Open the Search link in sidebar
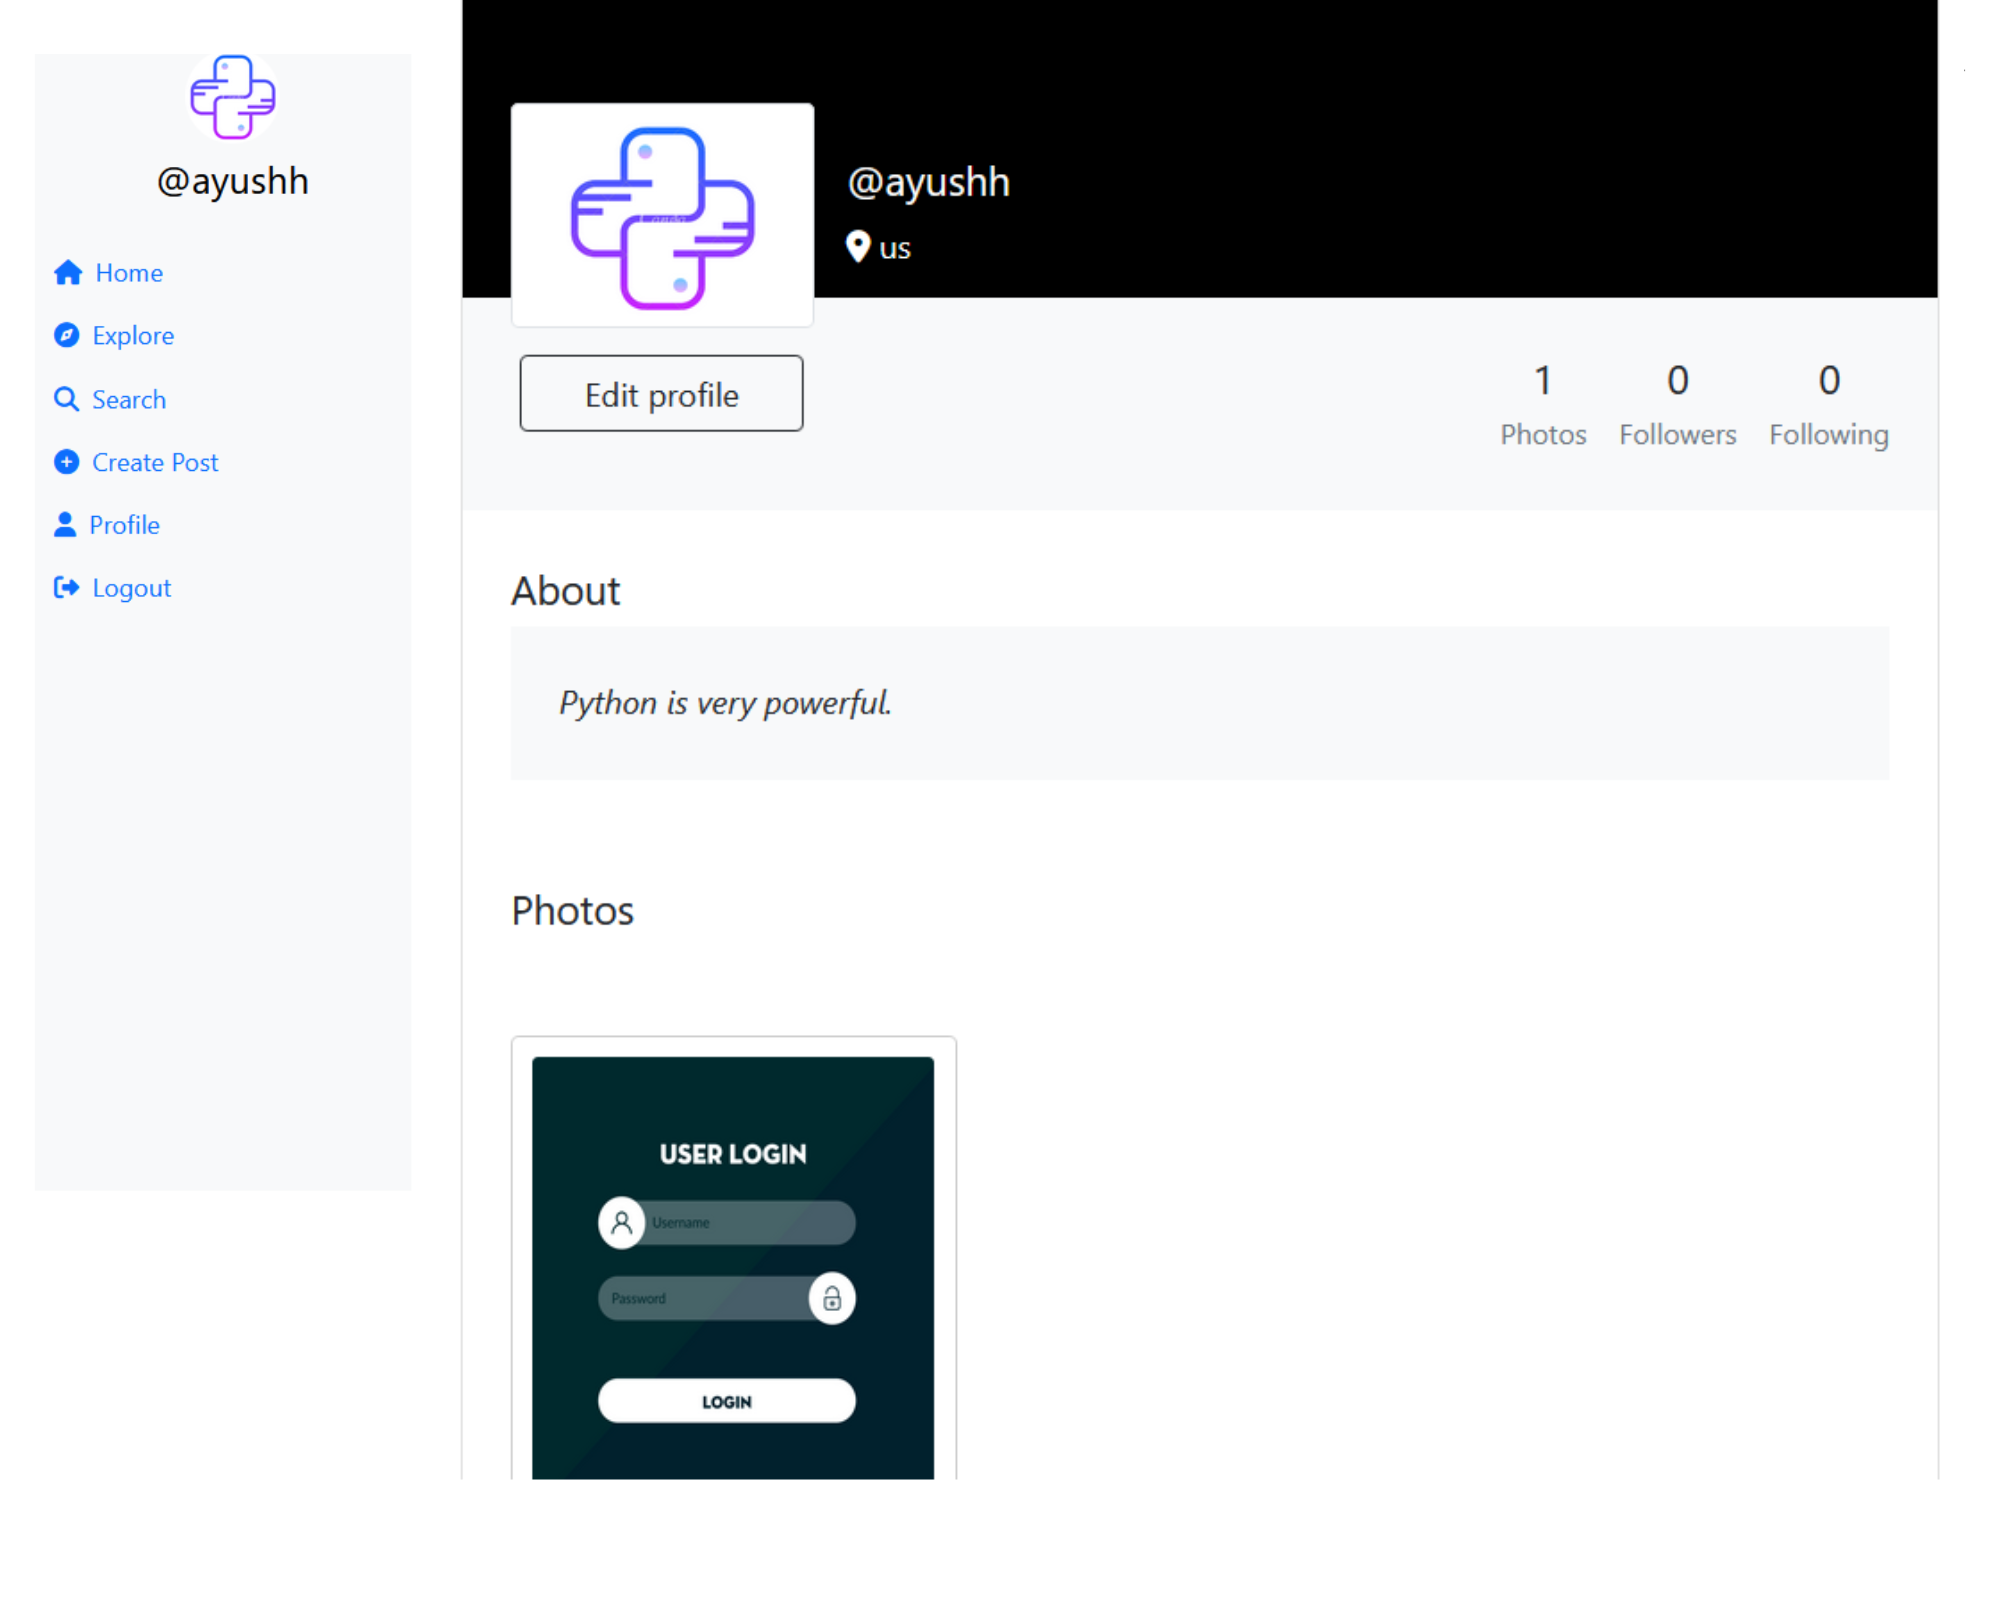This screenshot has height=1600, width=2000. coord(129,400)
